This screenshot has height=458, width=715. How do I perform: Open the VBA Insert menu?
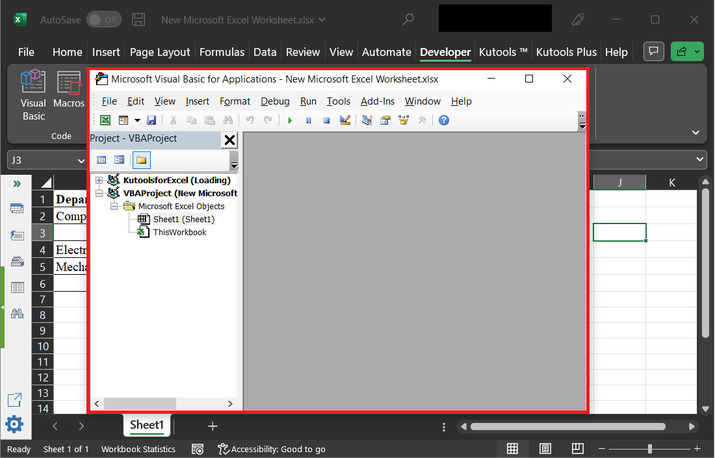click(197, 101)
